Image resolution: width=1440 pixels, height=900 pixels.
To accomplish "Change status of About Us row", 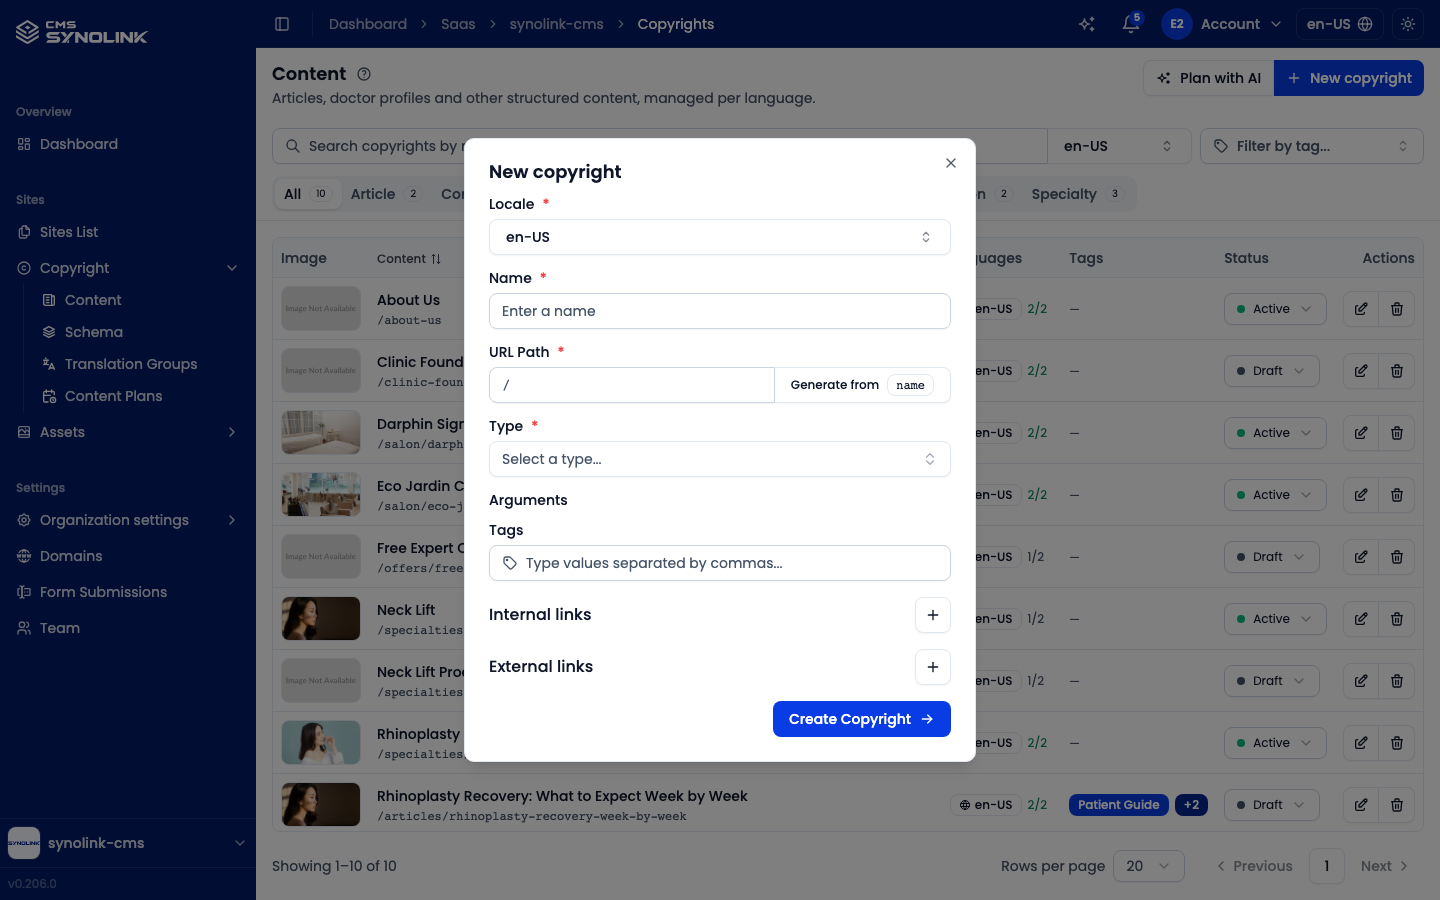I will click(1275, 309).
